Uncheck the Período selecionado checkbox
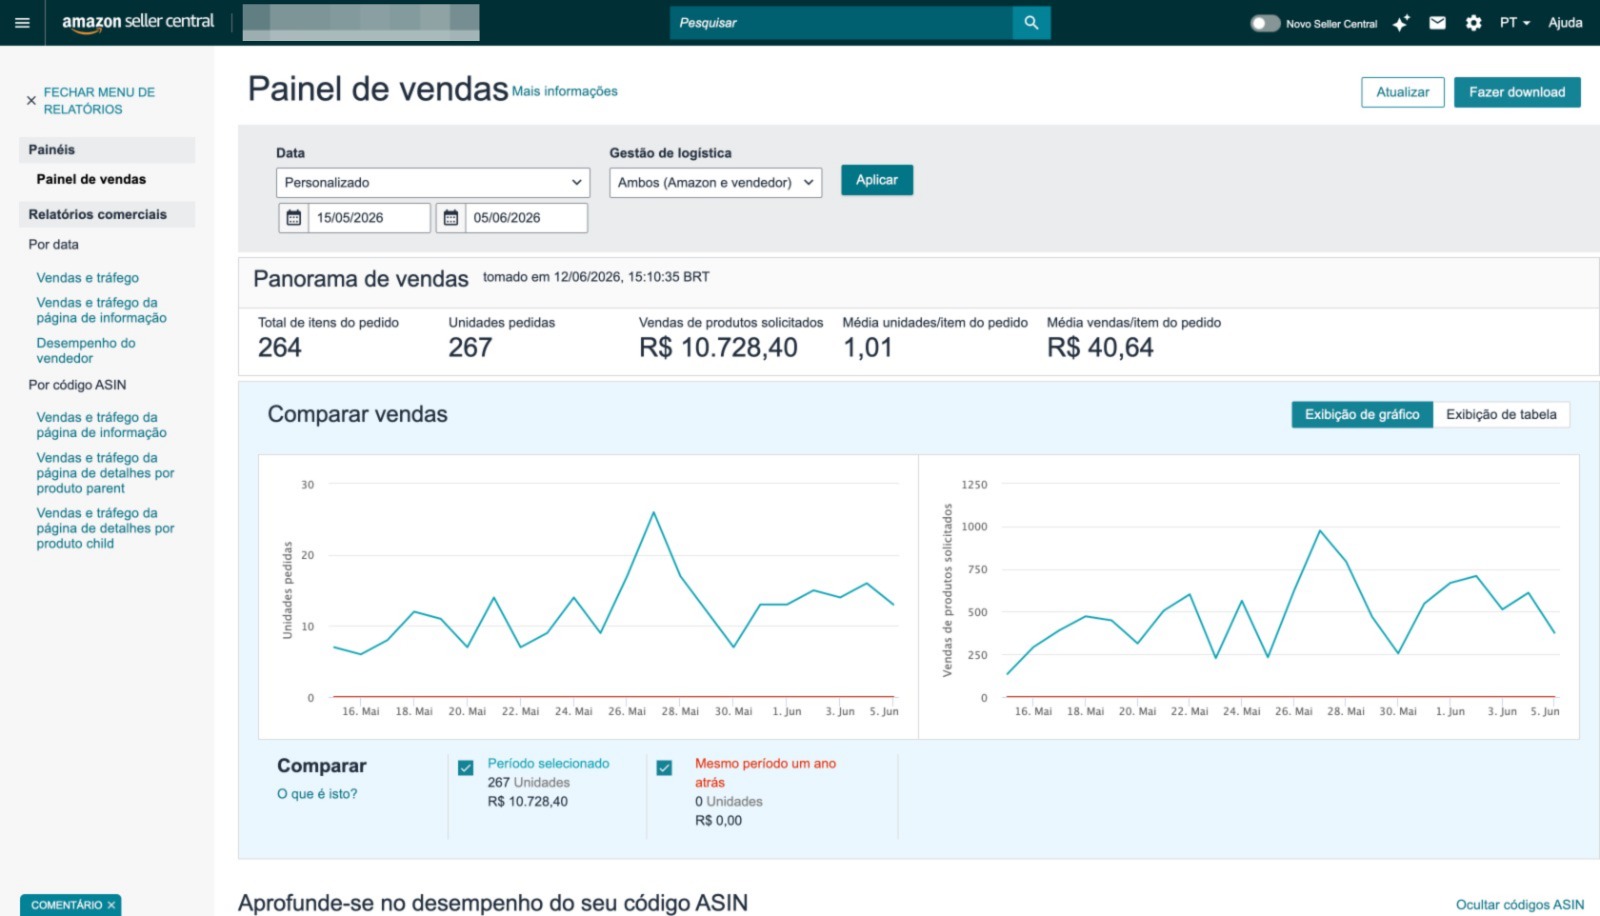Image resolution: width=1600 pixels, height=916 pixels. coord(466,768)
